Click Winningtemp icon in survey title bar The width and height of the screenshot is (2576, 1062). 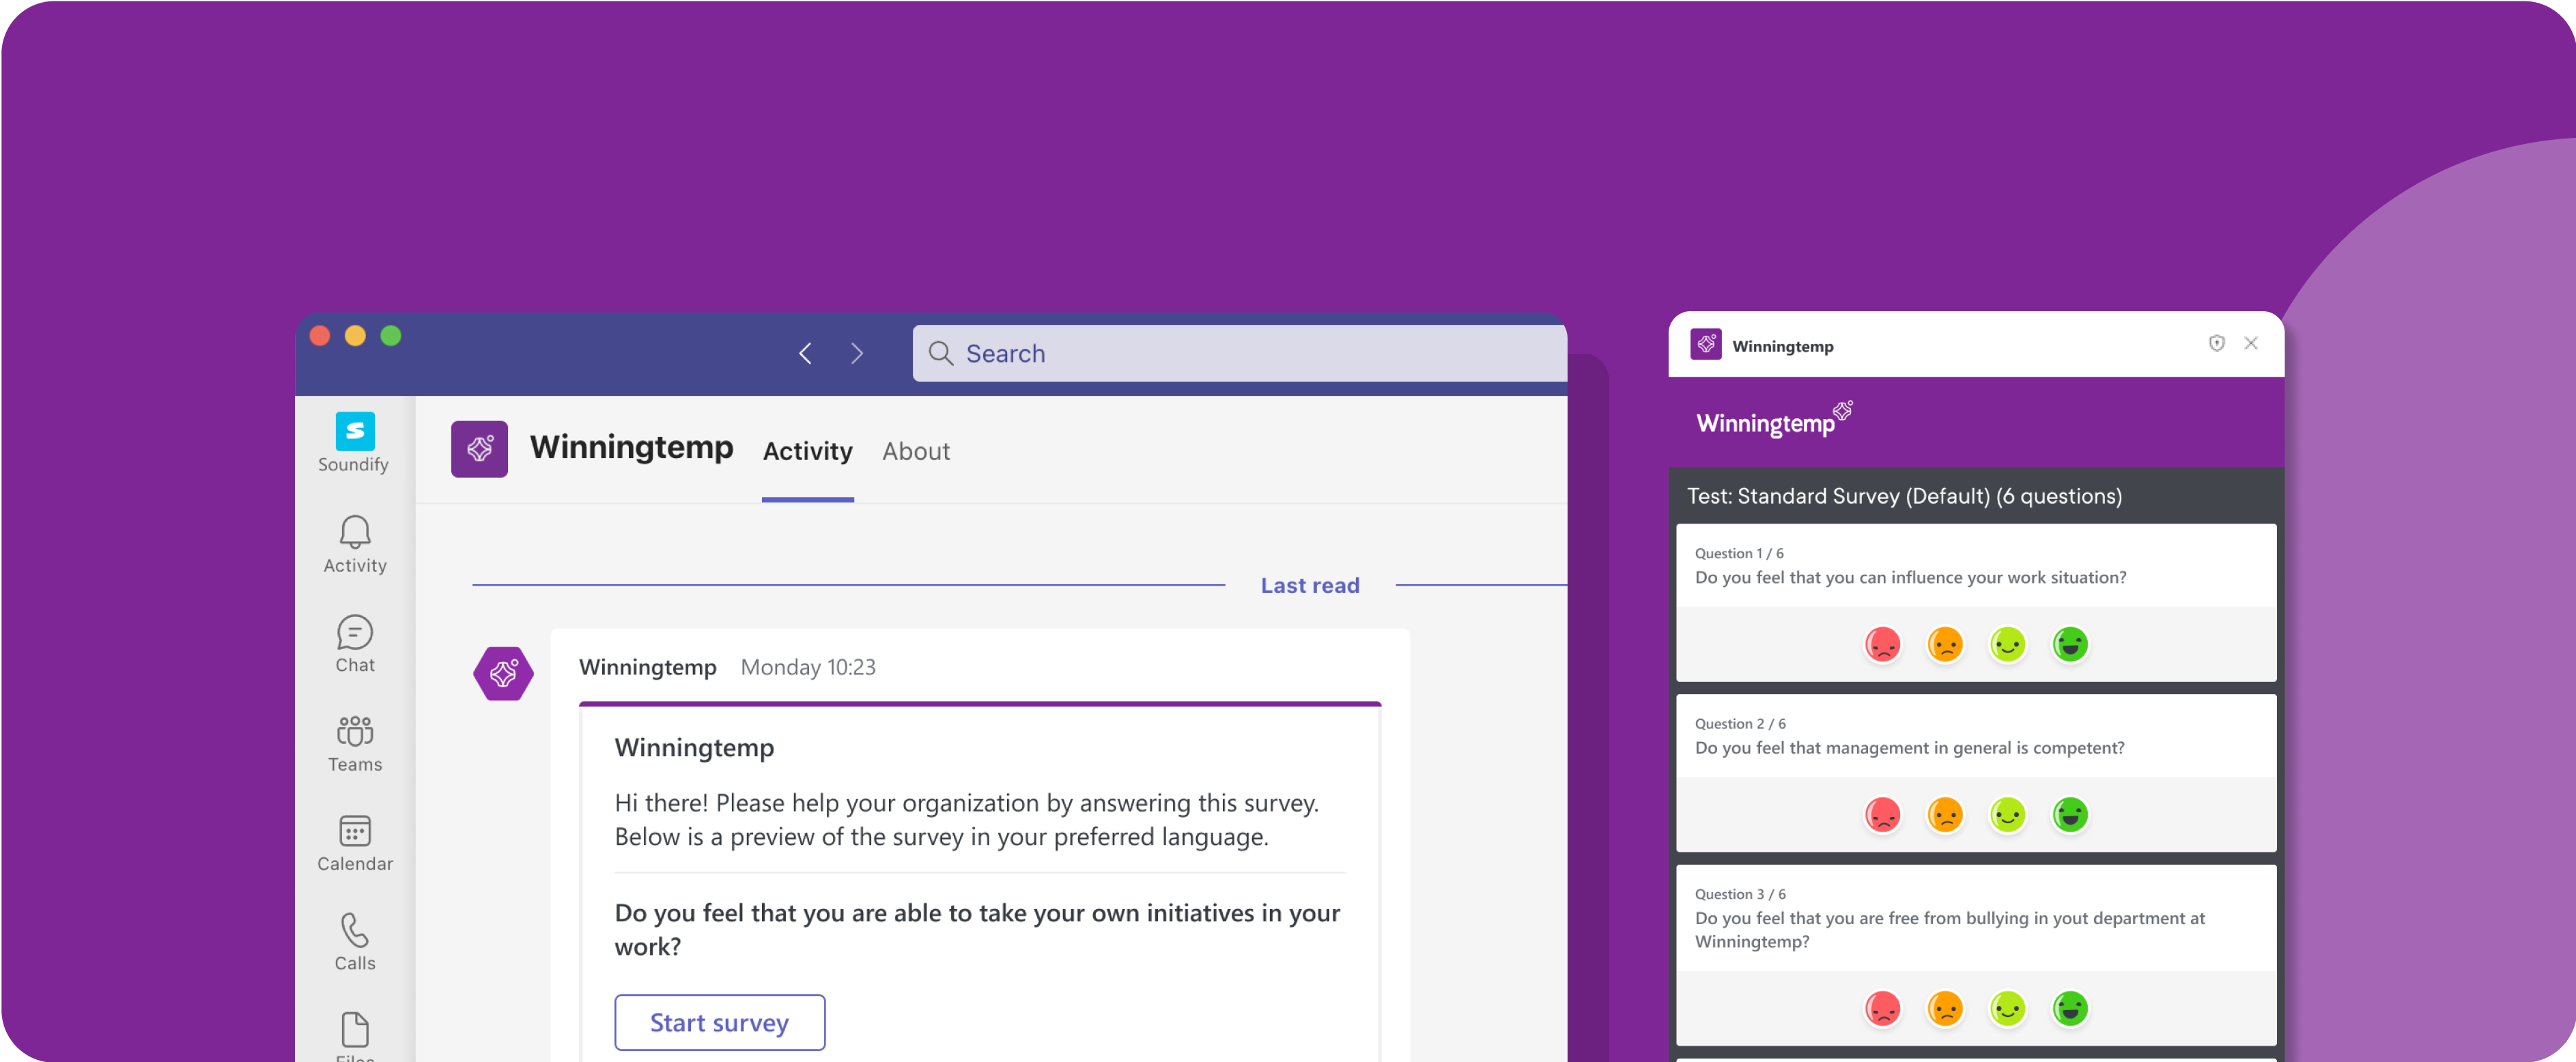coord(1705,344)
